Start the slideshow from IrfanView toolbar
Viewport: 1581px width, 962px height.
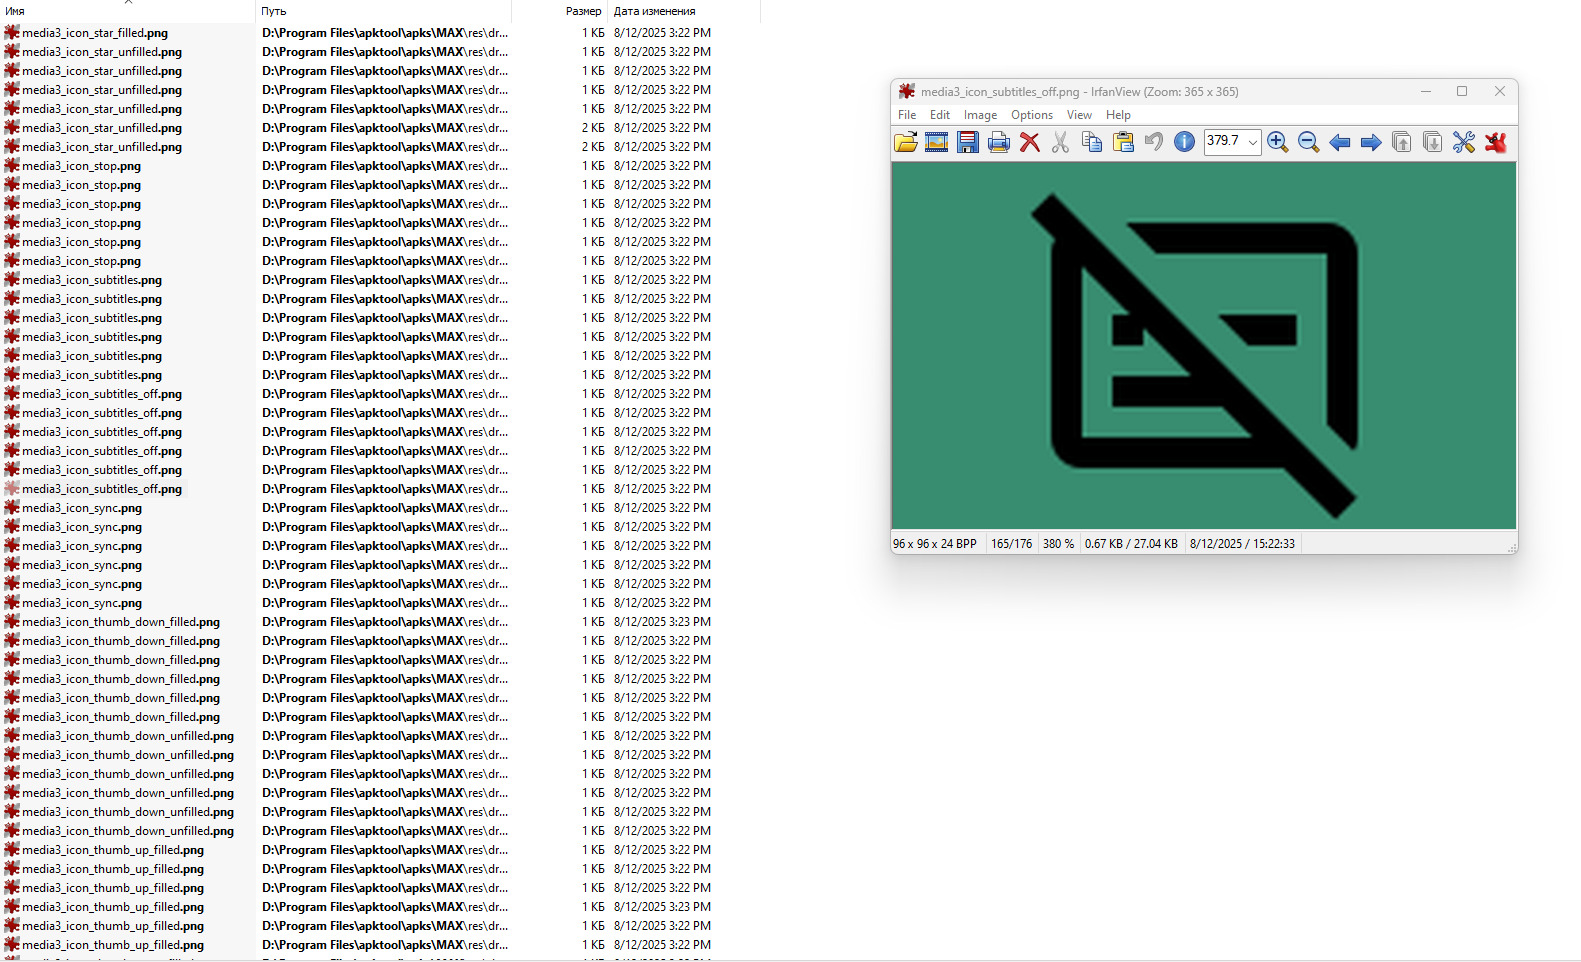pos(937,142)
